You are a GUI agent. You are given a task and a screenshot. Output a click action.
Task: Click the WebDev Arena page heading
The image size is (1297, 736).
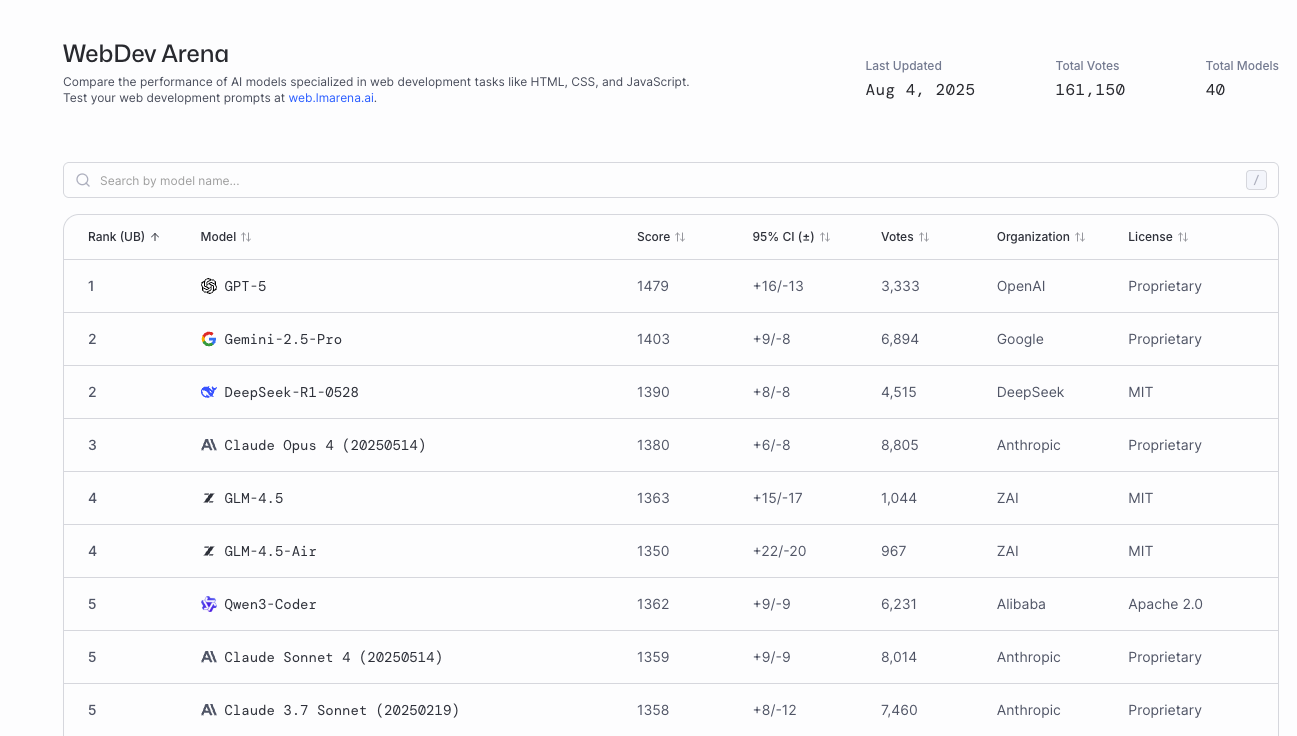tap(146, 53)
